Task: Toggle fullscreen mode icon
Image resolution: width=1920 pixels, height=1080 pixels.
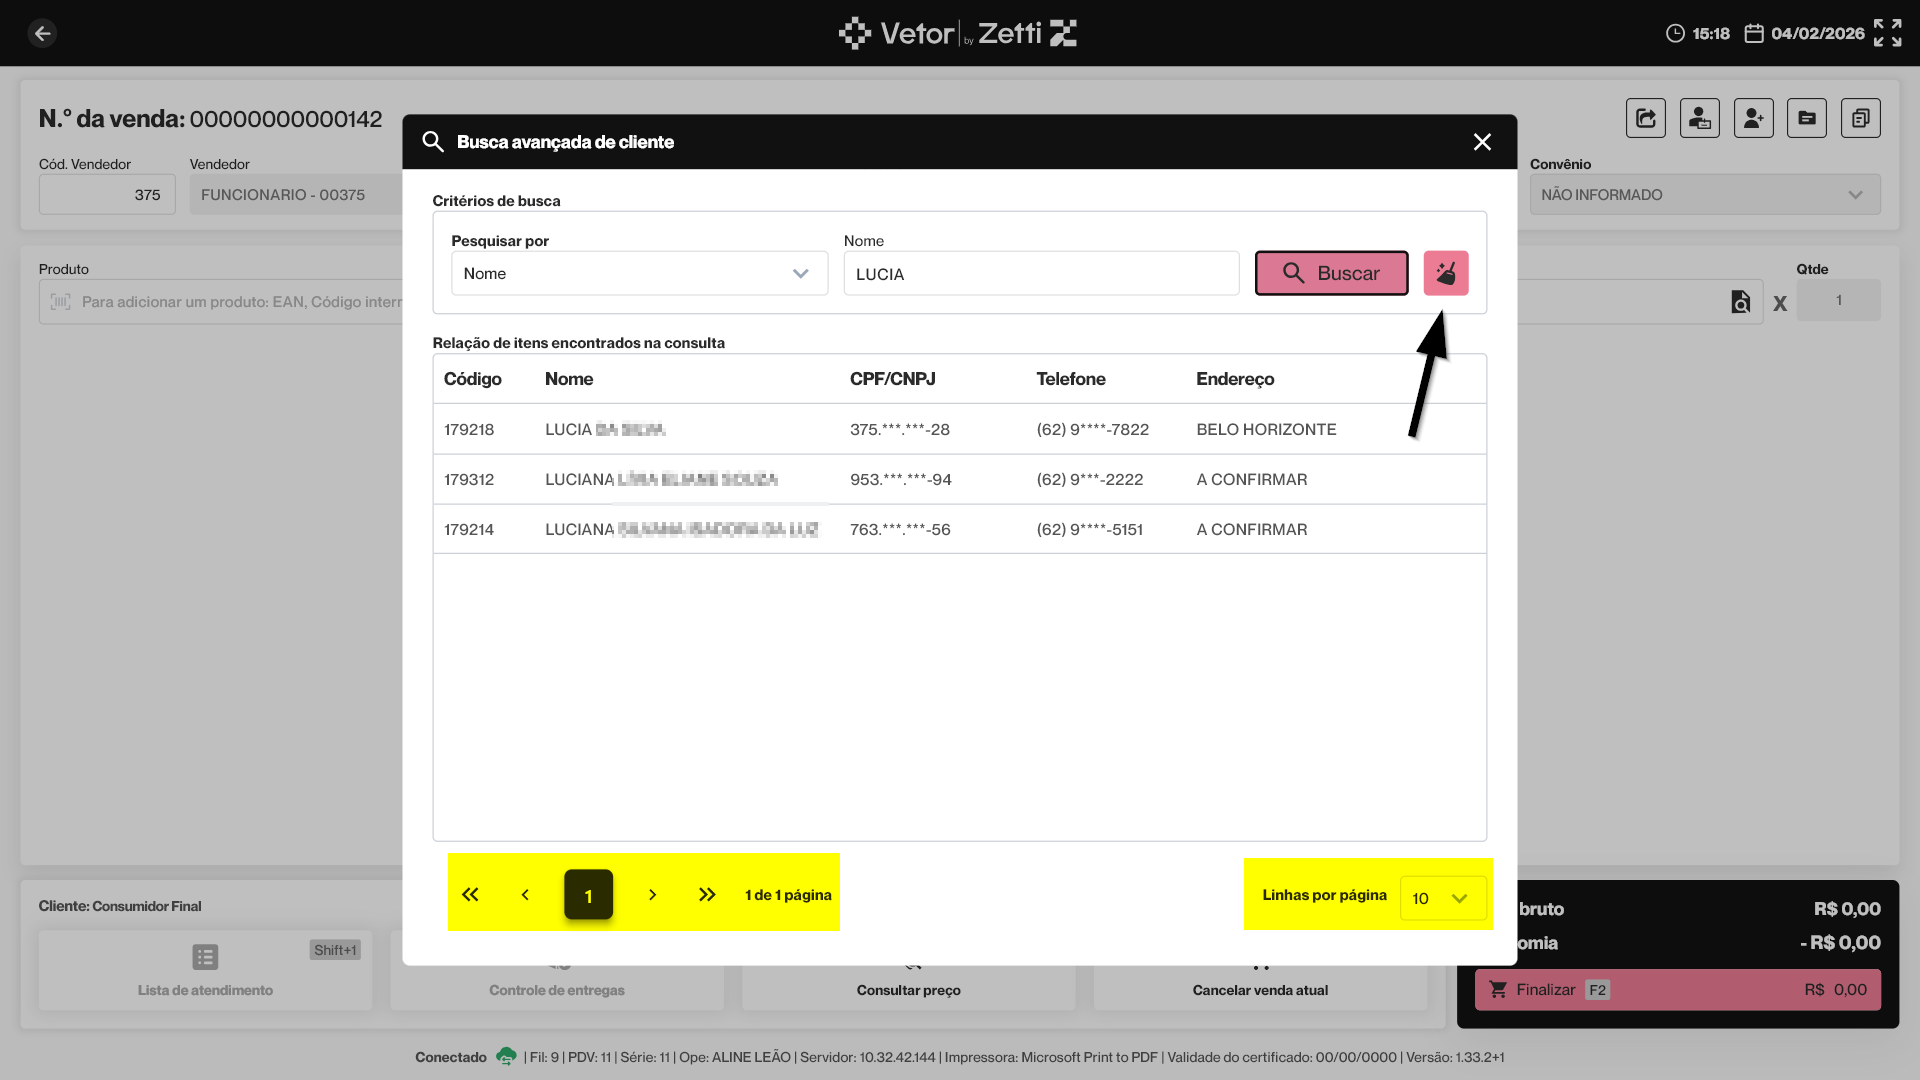Action: click(1887, 33)
